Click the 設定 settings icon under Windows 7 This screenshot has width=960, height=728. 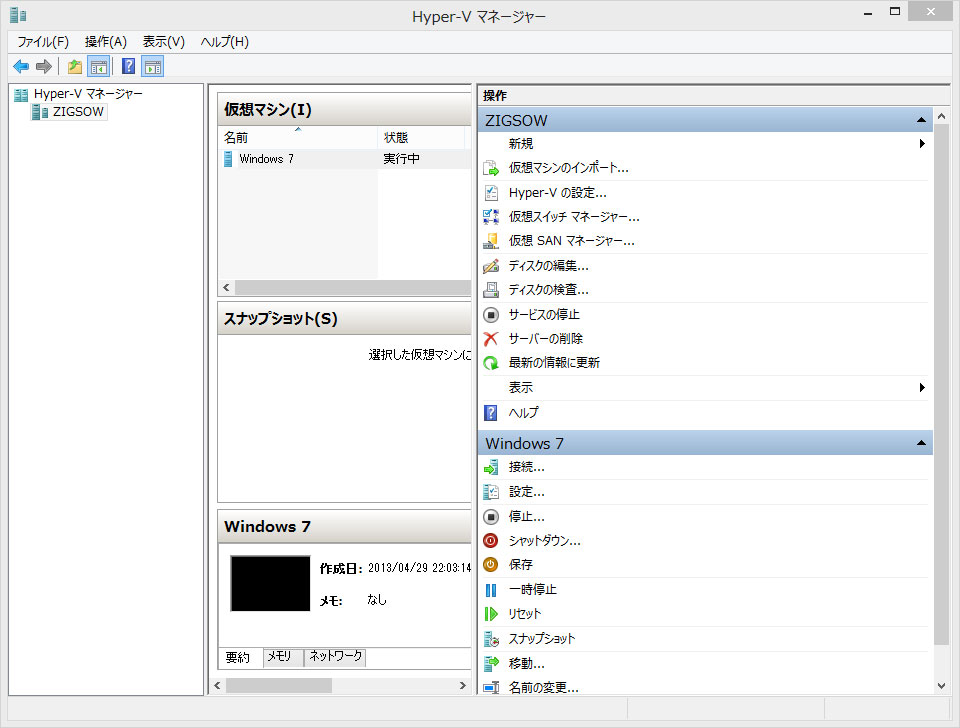pos(491,492)
